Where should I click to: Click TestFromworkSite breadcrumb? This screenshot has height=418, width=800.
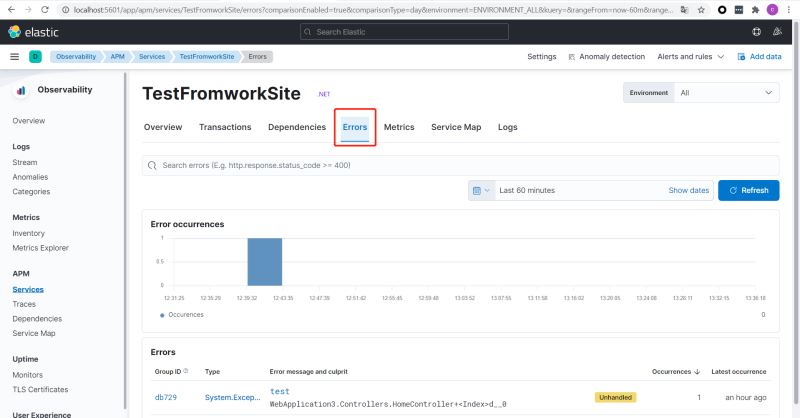(x=207, y=57)
